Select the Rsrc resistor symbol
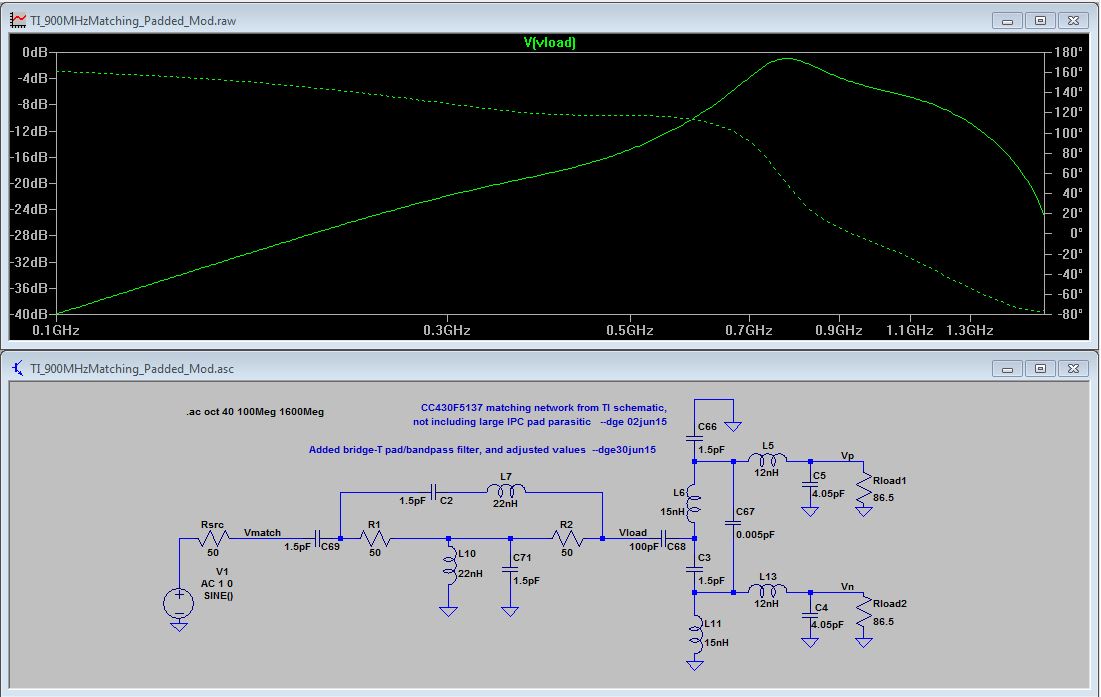 tap(213, 538)
